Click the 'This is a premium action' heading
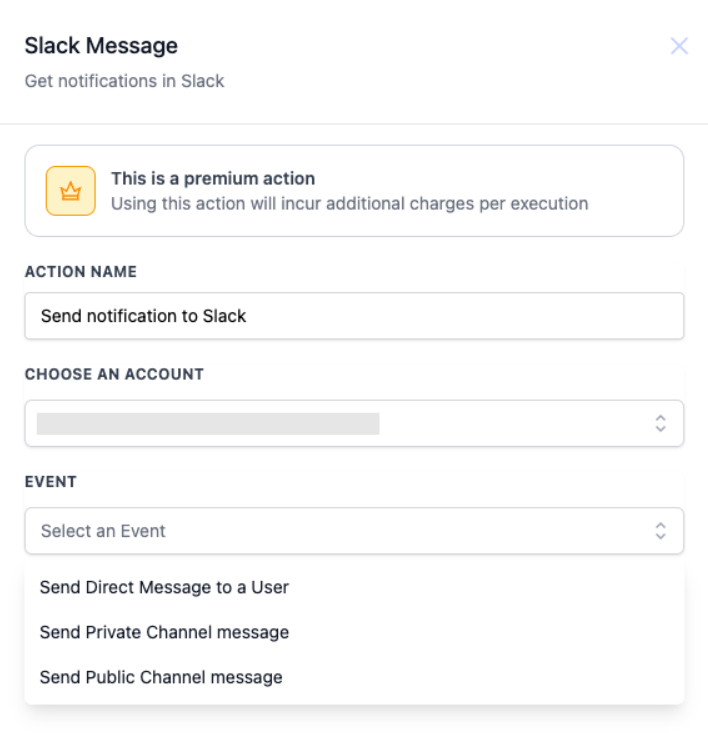Image resolution: width=708 pixels, height=733 pixels. pos(213,179)
